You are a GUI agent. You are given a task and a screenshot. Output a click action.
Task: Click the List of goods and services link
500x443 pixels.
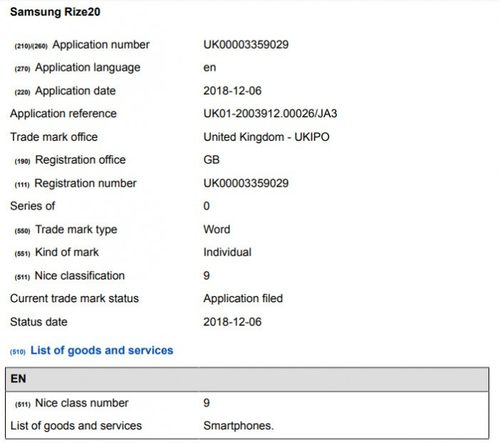[x=102, y=350]
